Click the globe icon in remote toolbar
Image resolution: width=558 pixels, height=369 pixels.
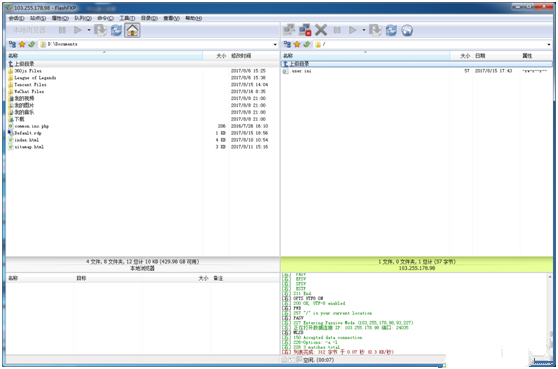(x=407, y=30)
